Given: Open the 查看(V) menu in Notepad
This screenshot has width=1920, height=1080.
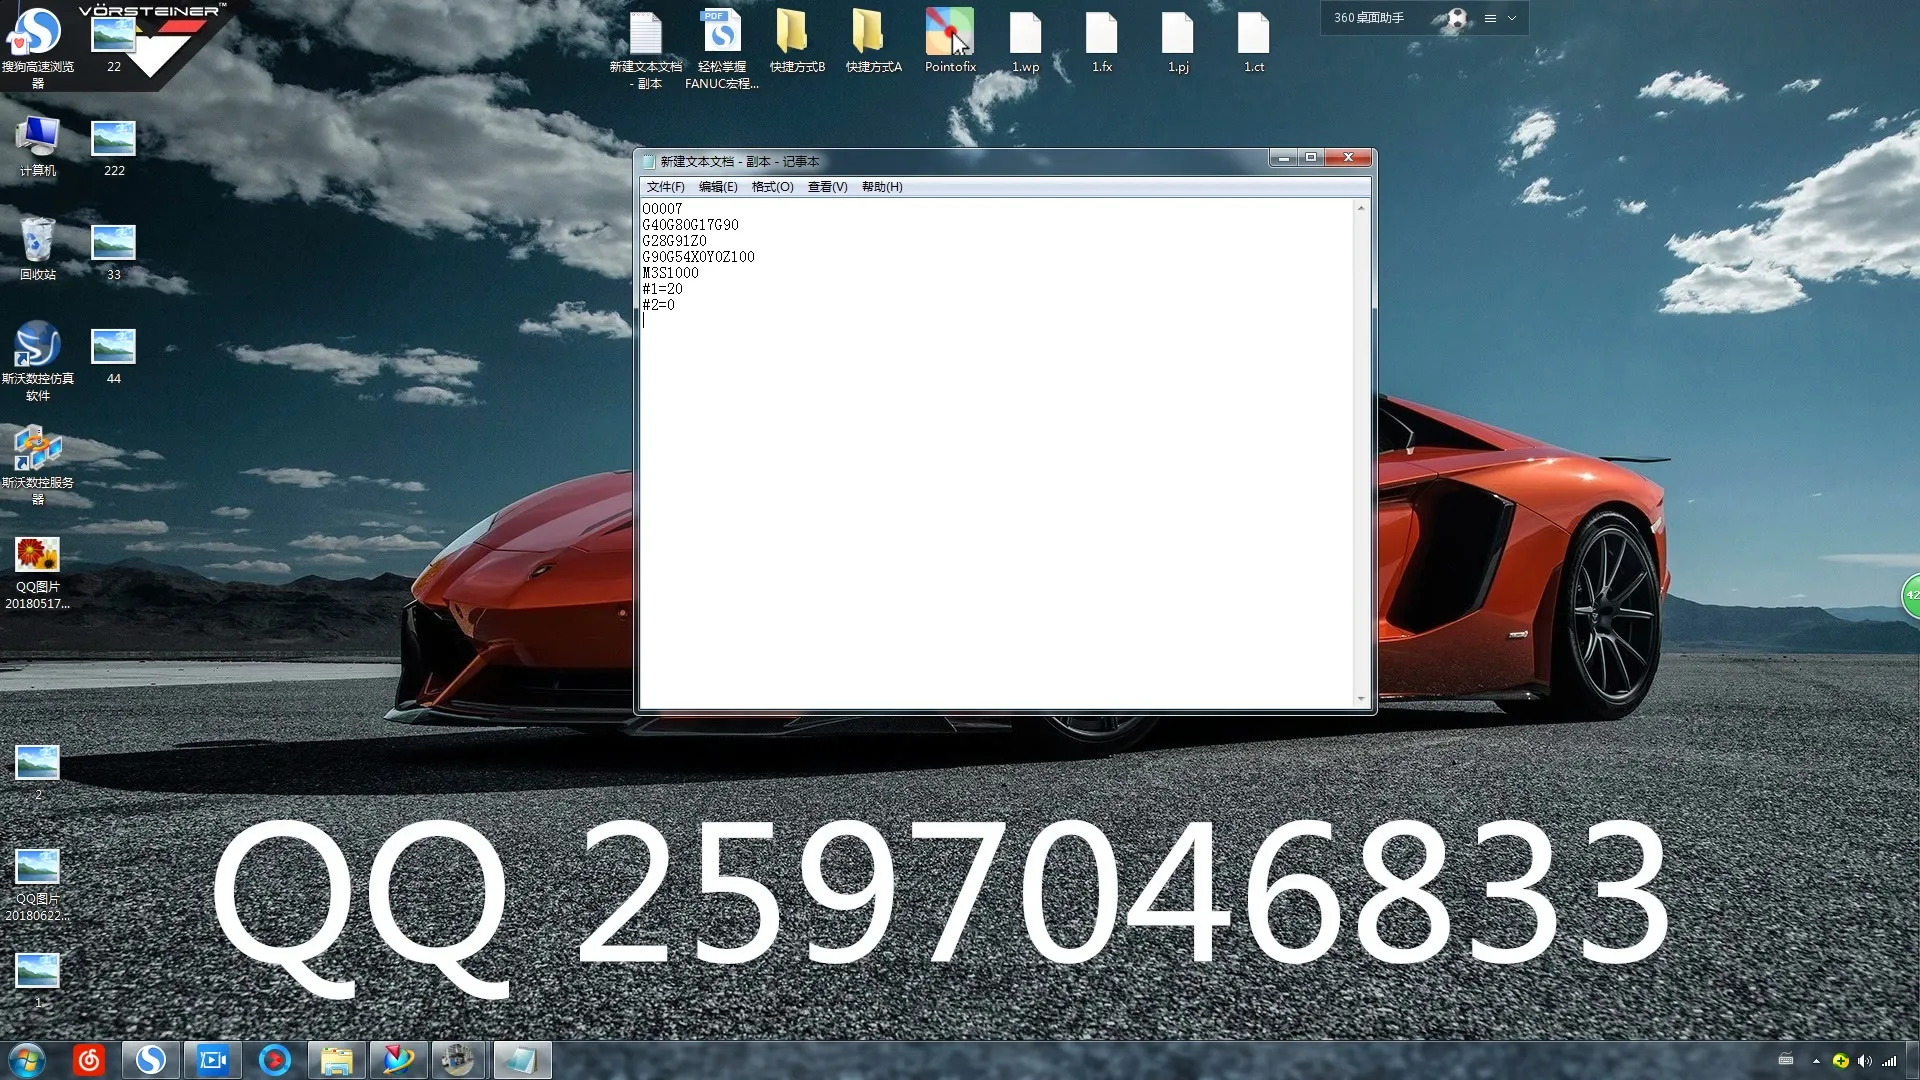Looking at the screenshot, I should click(x=827, y=187).
